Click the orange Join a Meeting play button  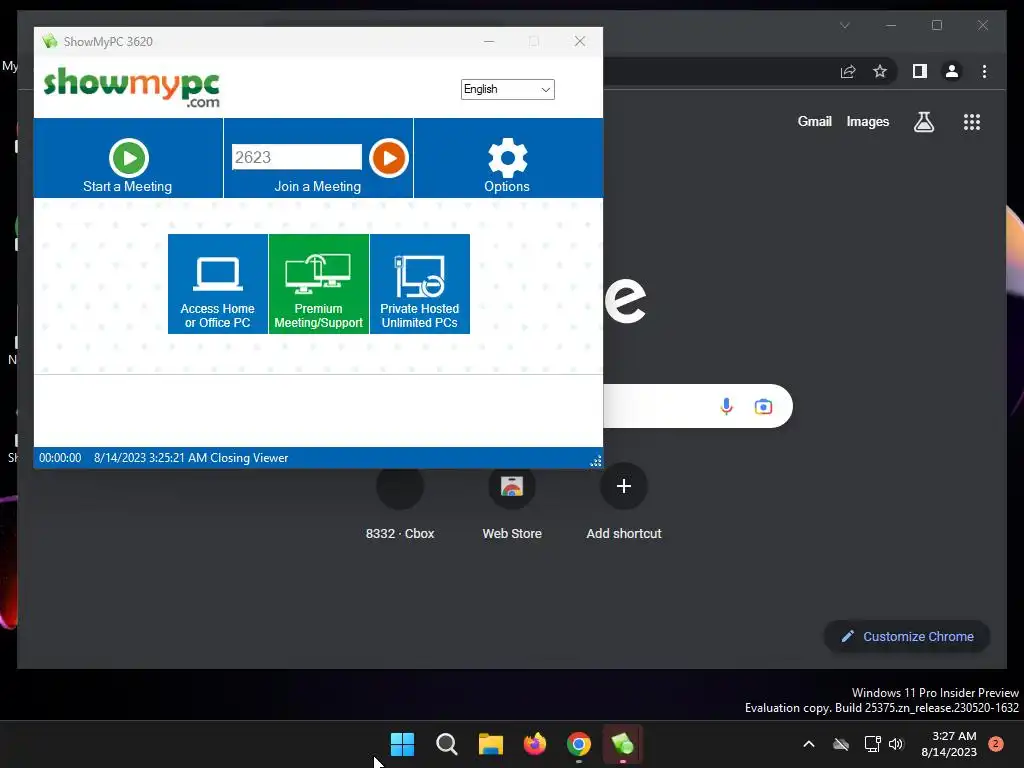[x=389, y=157]
